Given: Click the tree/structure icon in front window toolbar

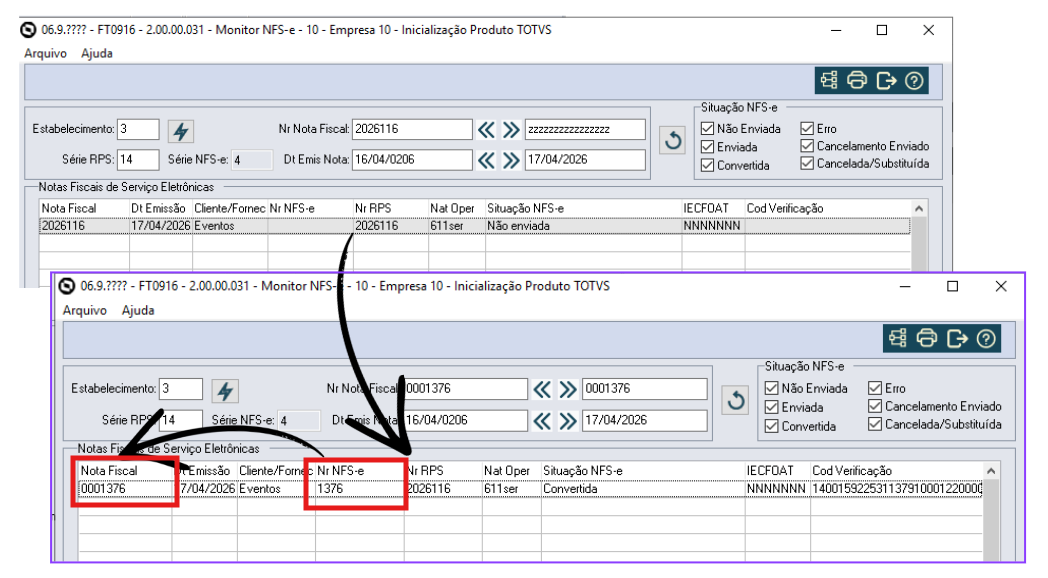Looking at the screenshot, I should [x=898, y=338].
